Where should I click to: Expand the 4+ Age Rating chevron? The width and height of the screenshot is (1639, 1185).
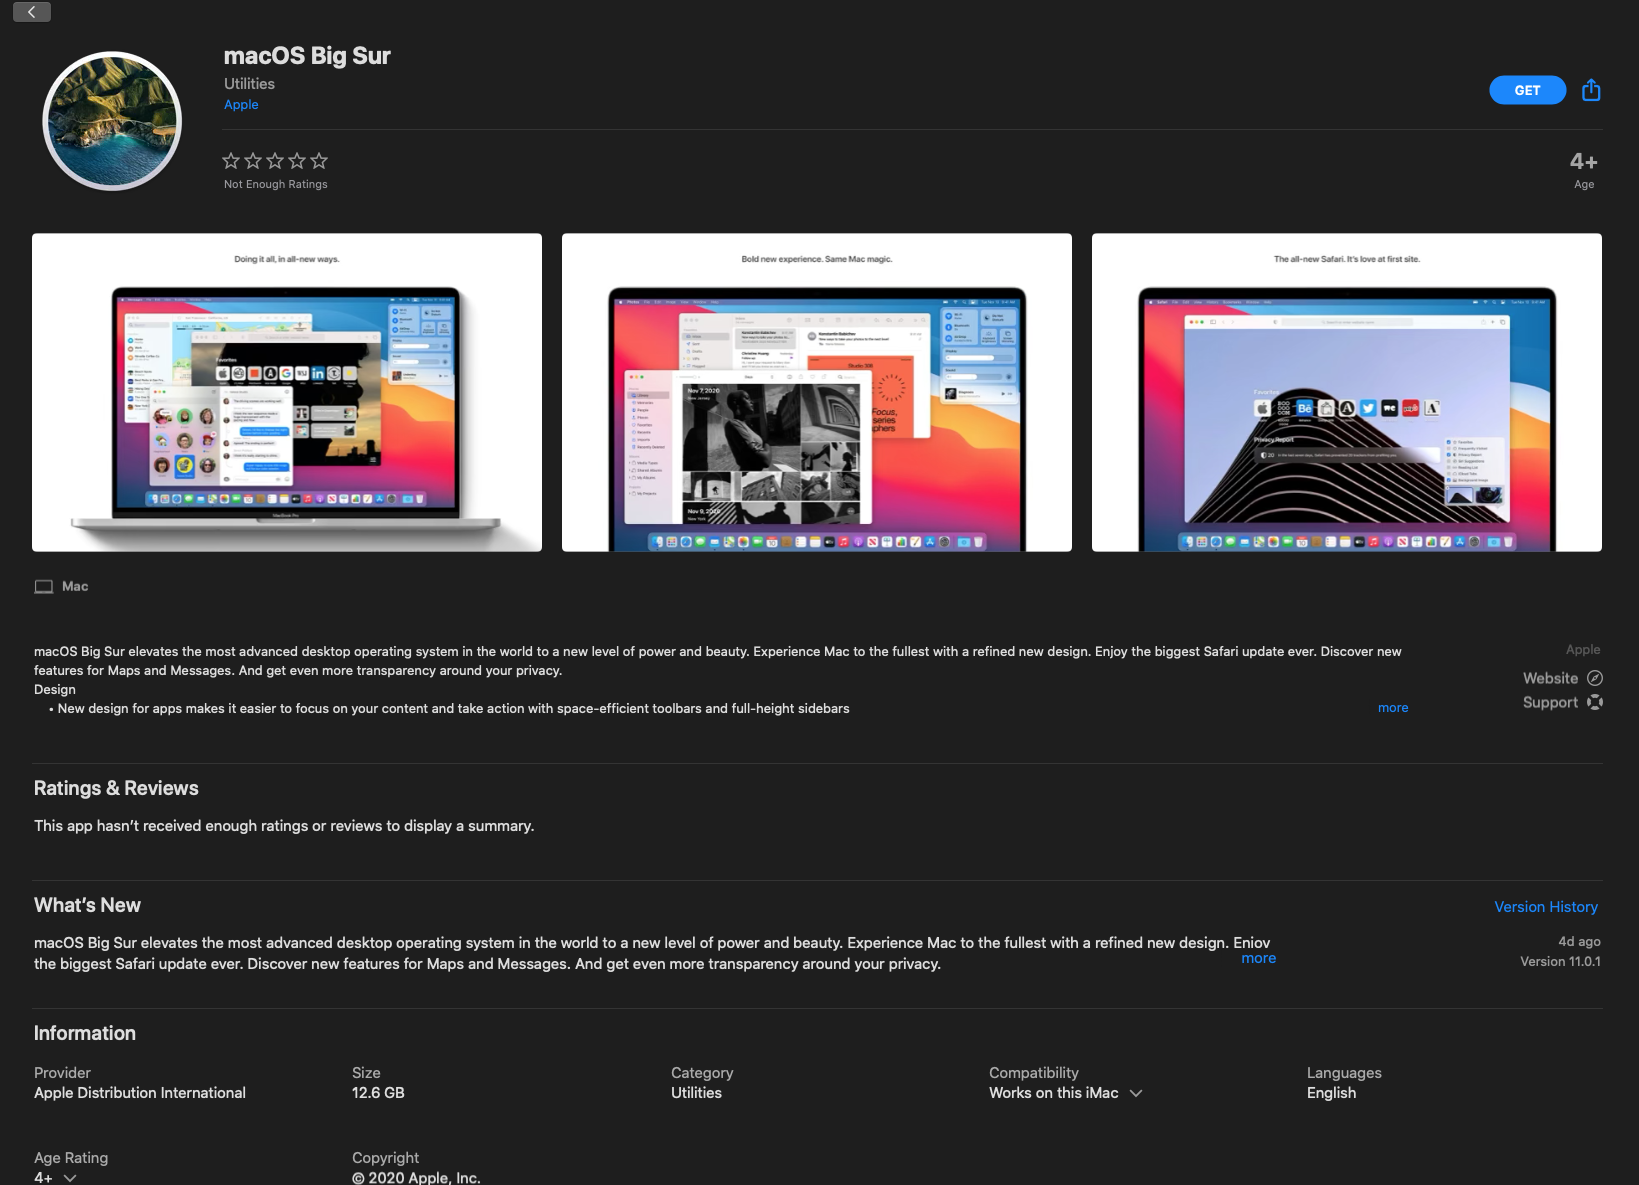(70, 1178)
